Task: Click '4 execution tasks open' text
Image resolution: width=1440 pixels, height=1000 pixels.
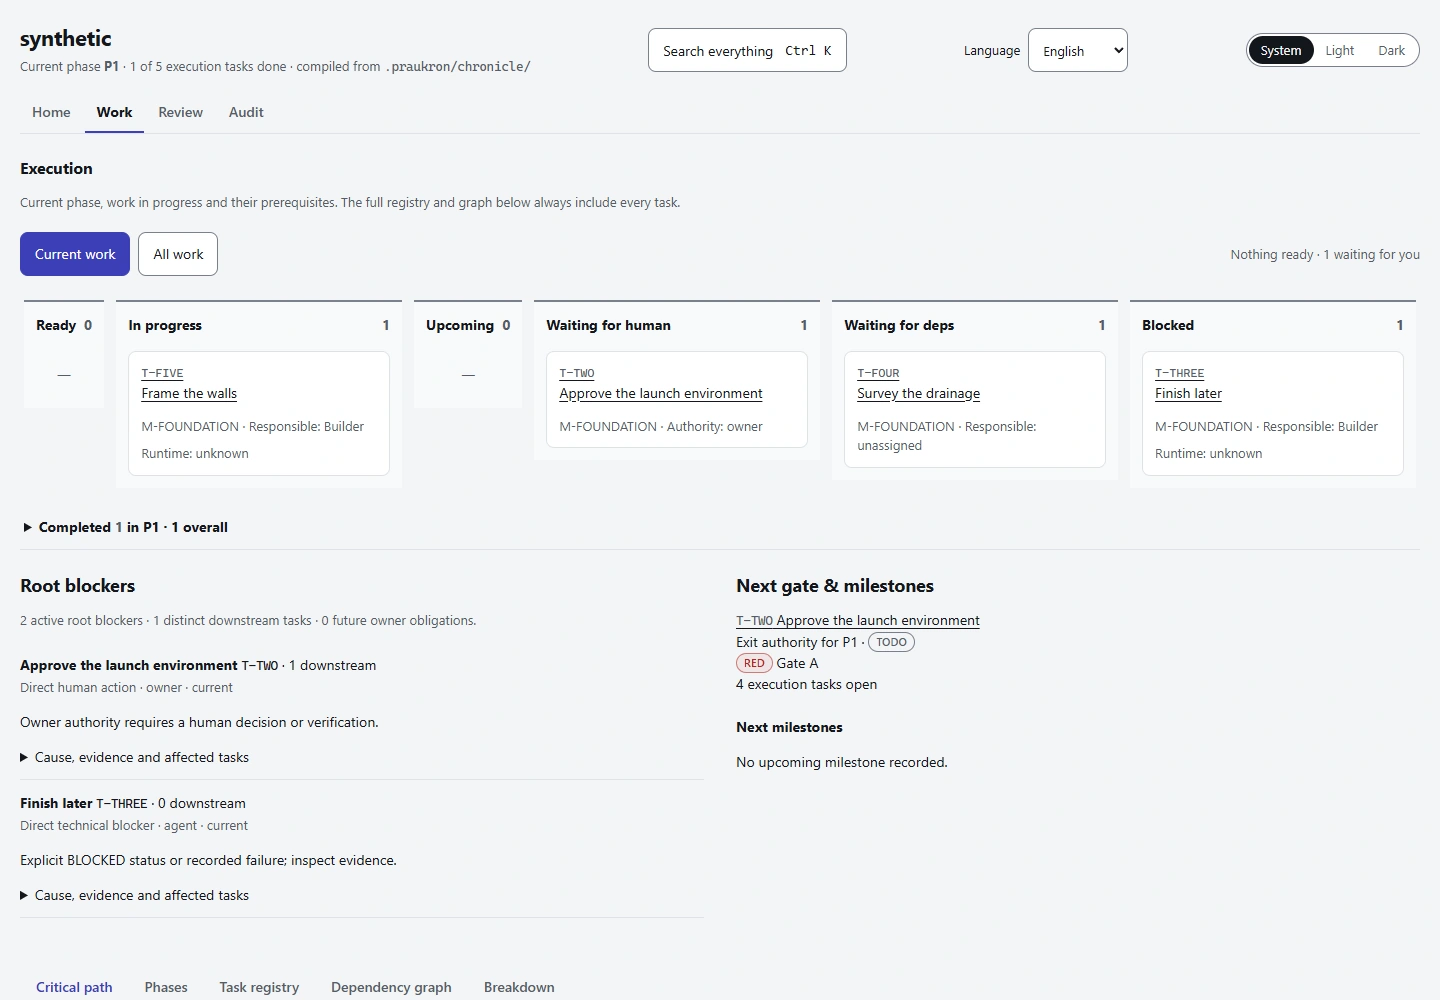Action: point(806,684)
